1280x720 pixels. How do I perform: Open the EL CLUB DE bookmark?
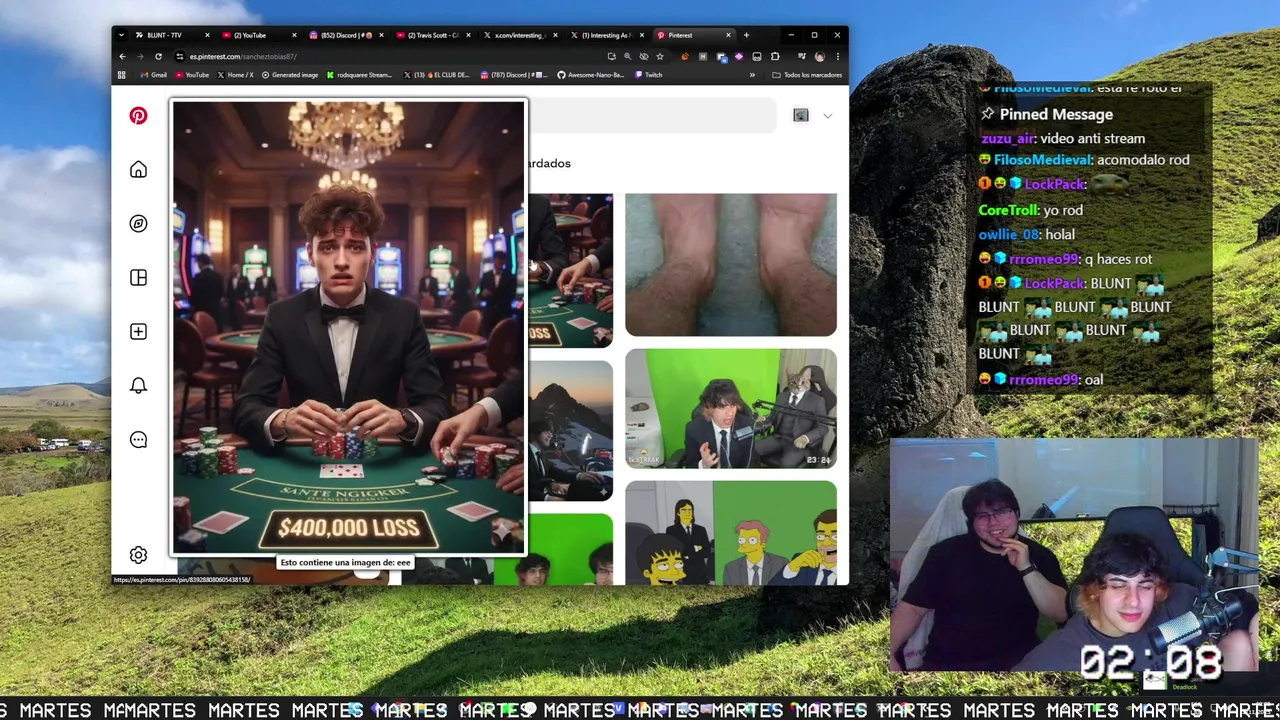pyautogui.click(x=437, y=75)
